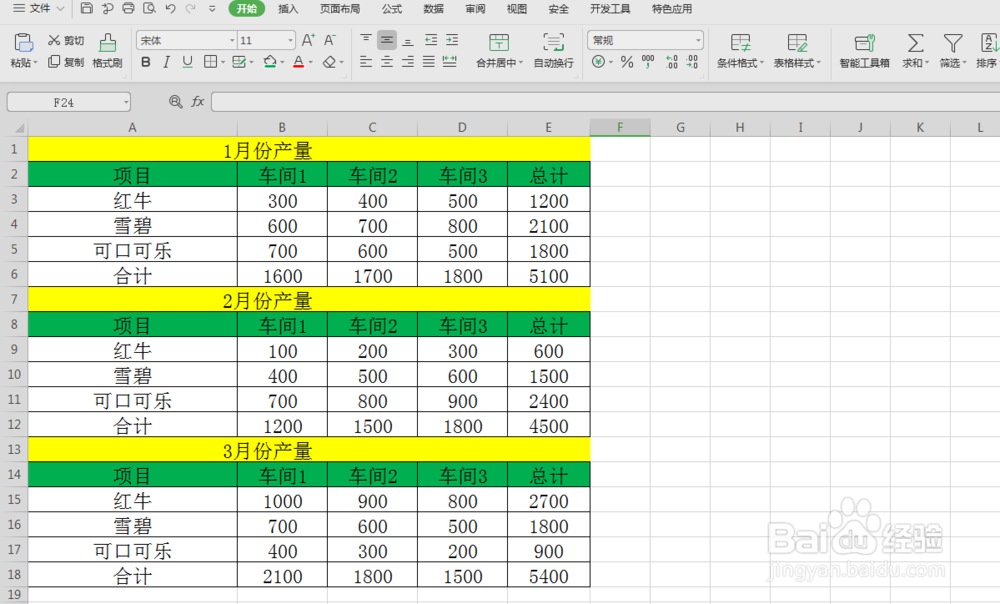Click the Home (开始) tab button
1000x604 pixels.
pos(246,9)
